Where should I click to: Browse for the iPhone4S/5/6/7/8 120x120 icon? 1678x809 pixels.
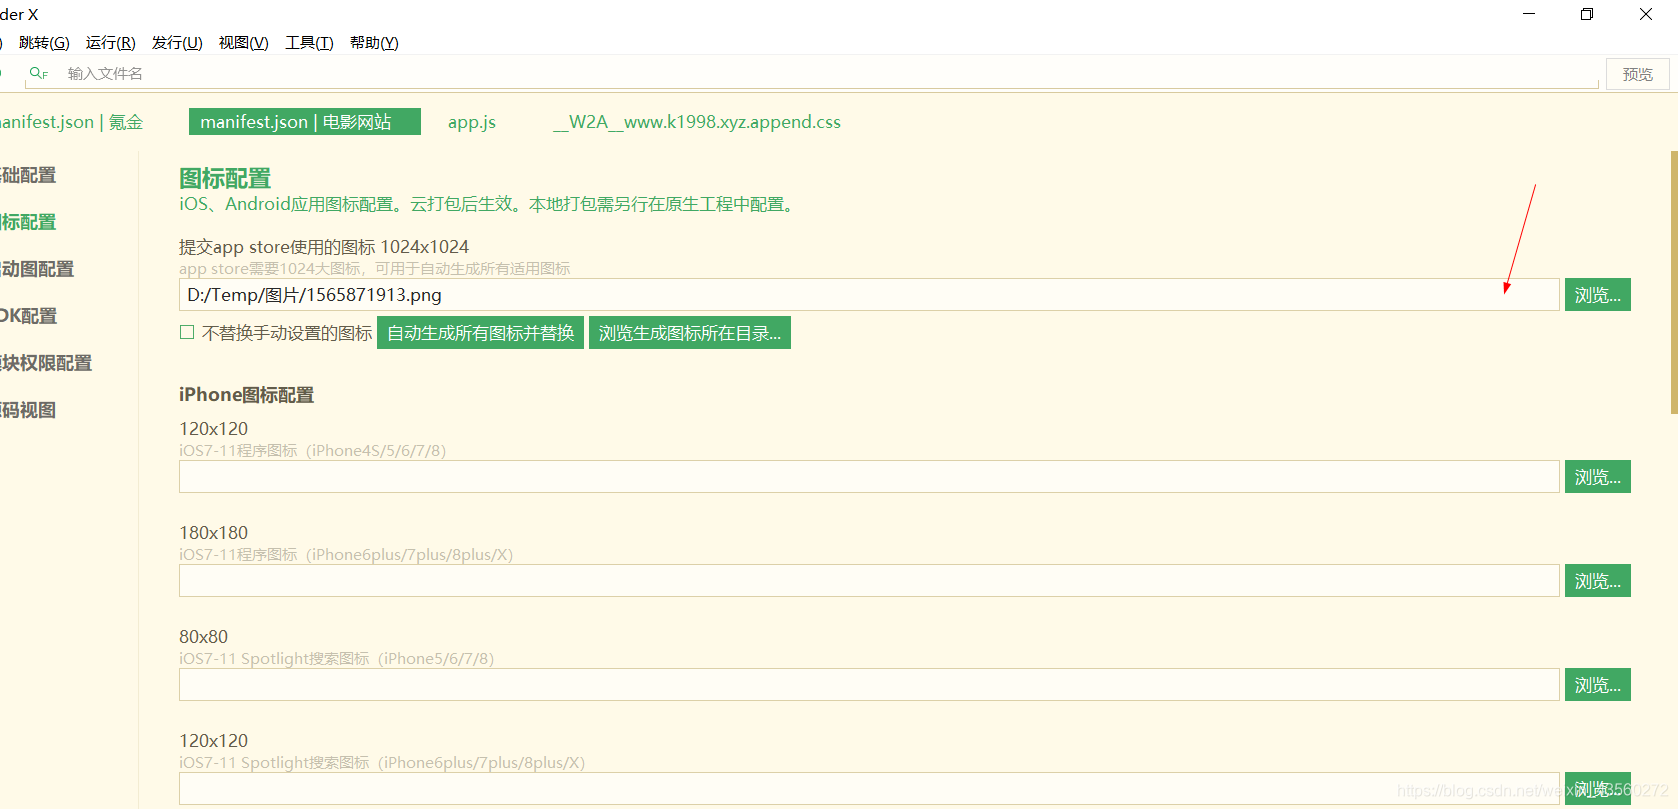coord(1597,477)
